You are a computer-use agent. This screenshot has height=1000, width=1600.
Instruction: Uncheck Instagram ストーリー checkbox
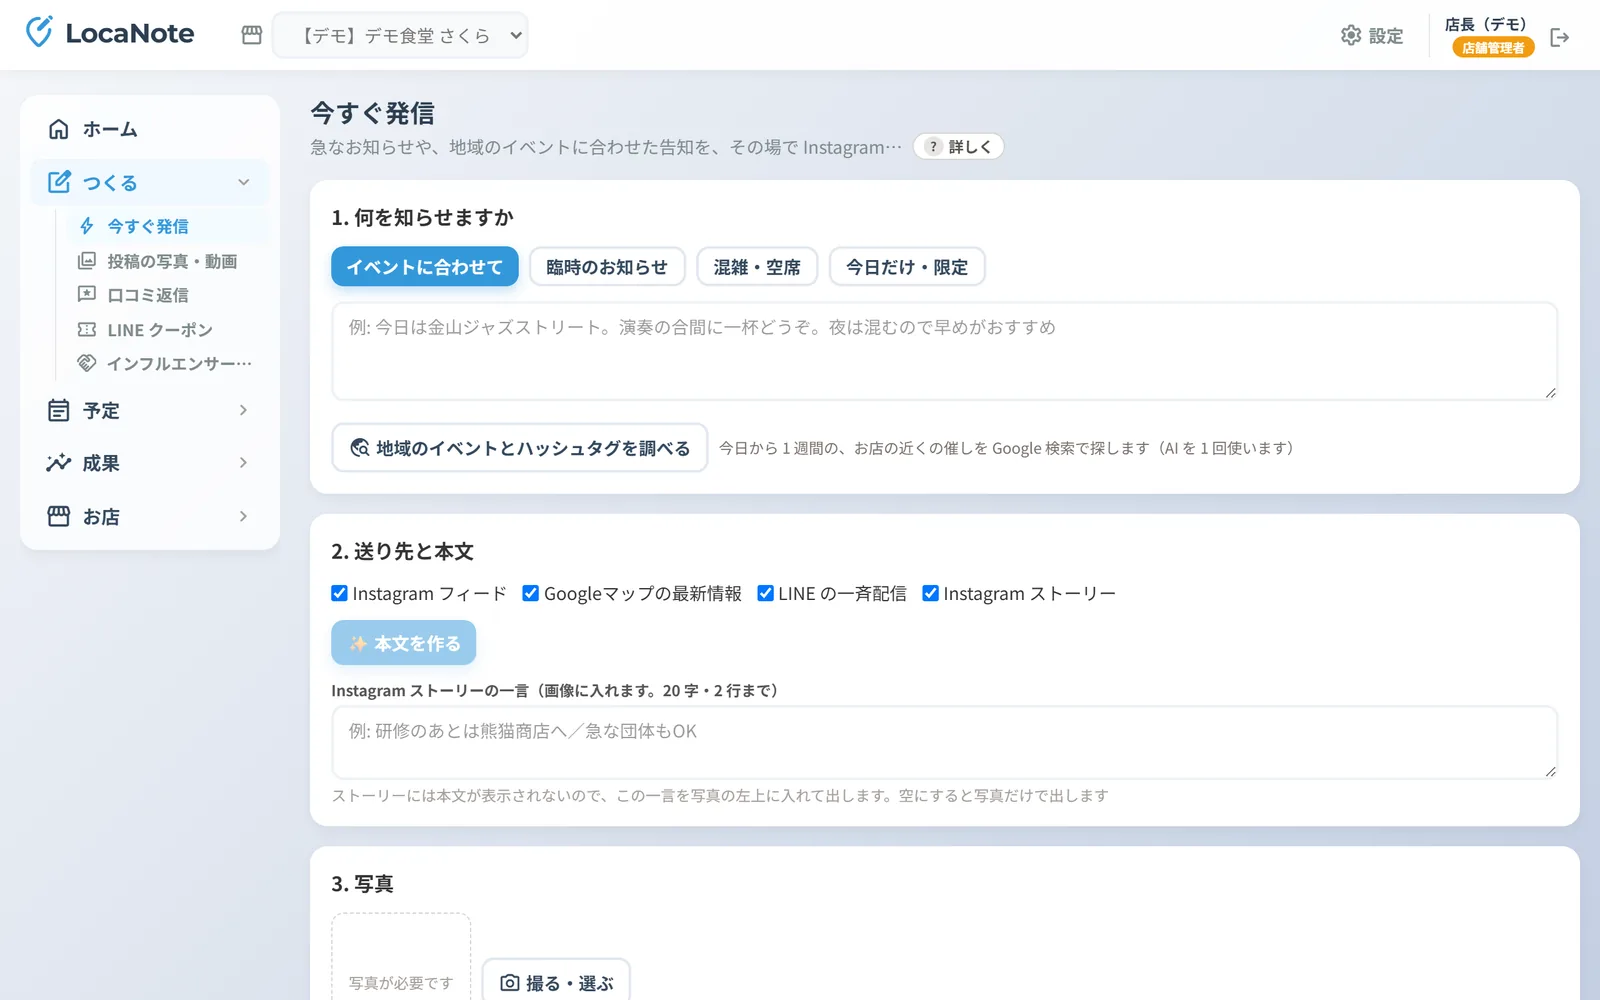point(930,593)
